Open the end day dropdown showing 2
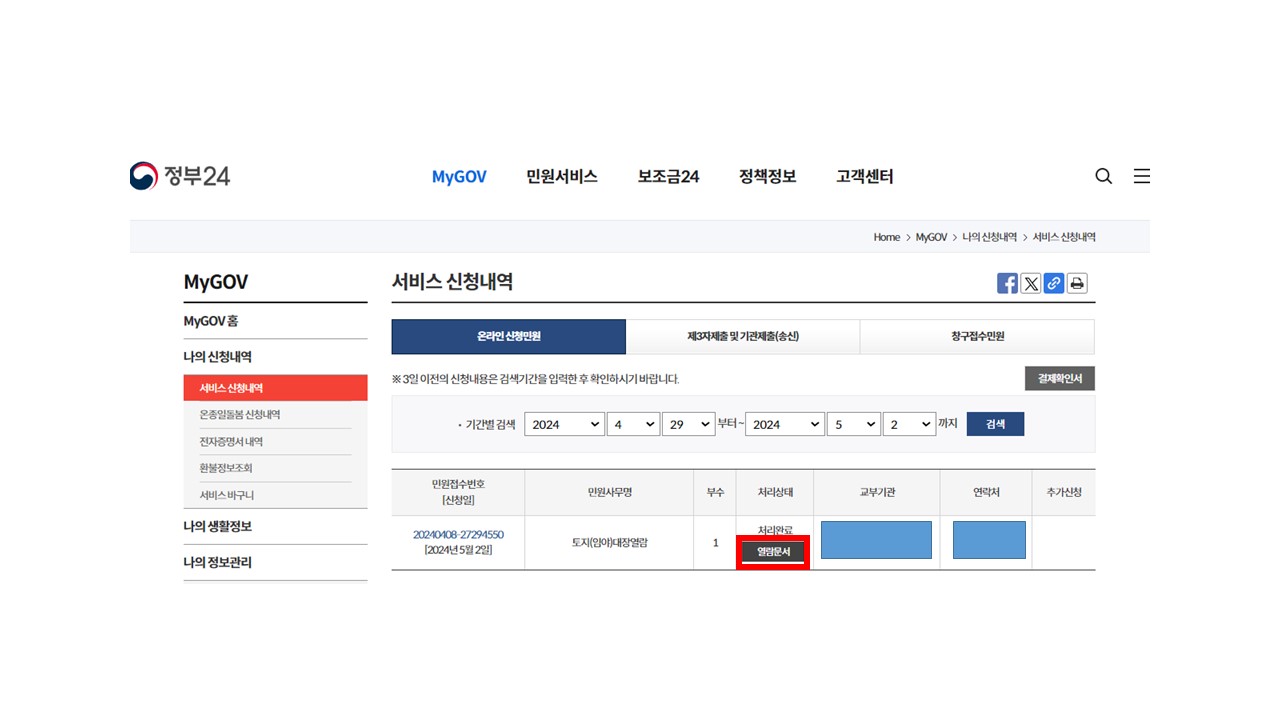 [x=909, y=424]
